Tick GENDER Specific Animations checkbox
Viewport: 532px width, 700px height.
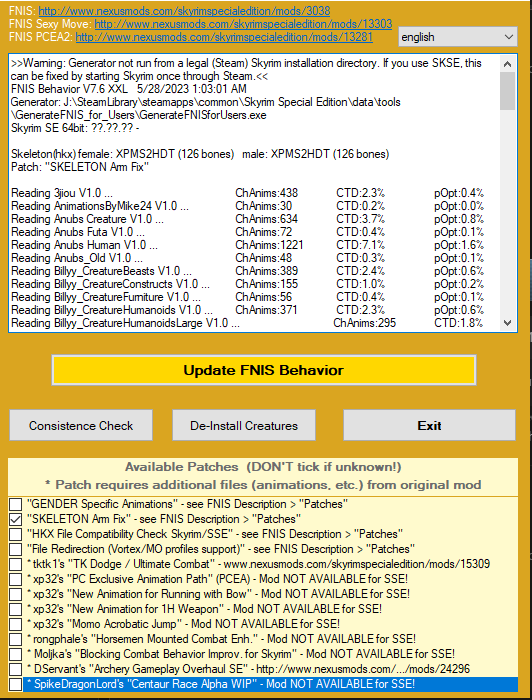tap(16, 504)
